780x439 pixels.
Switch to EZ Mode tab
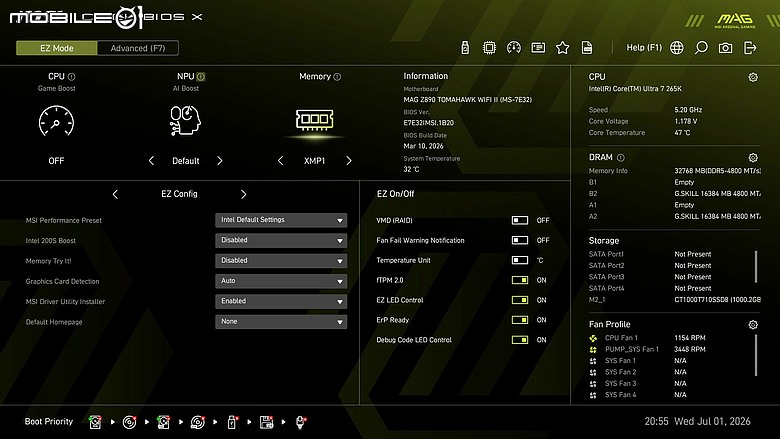pyautogui.click(x=57, y=48)
